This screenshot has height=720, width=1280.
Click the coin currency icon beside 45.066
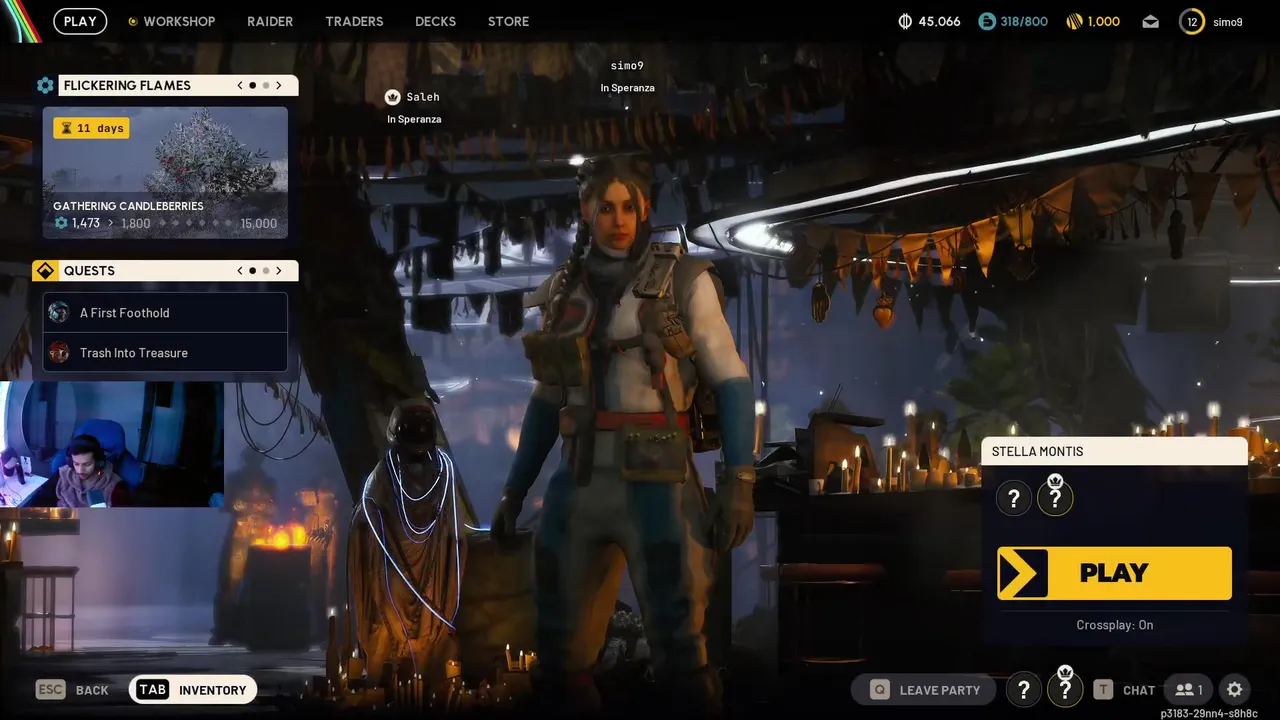coord(905,21)
